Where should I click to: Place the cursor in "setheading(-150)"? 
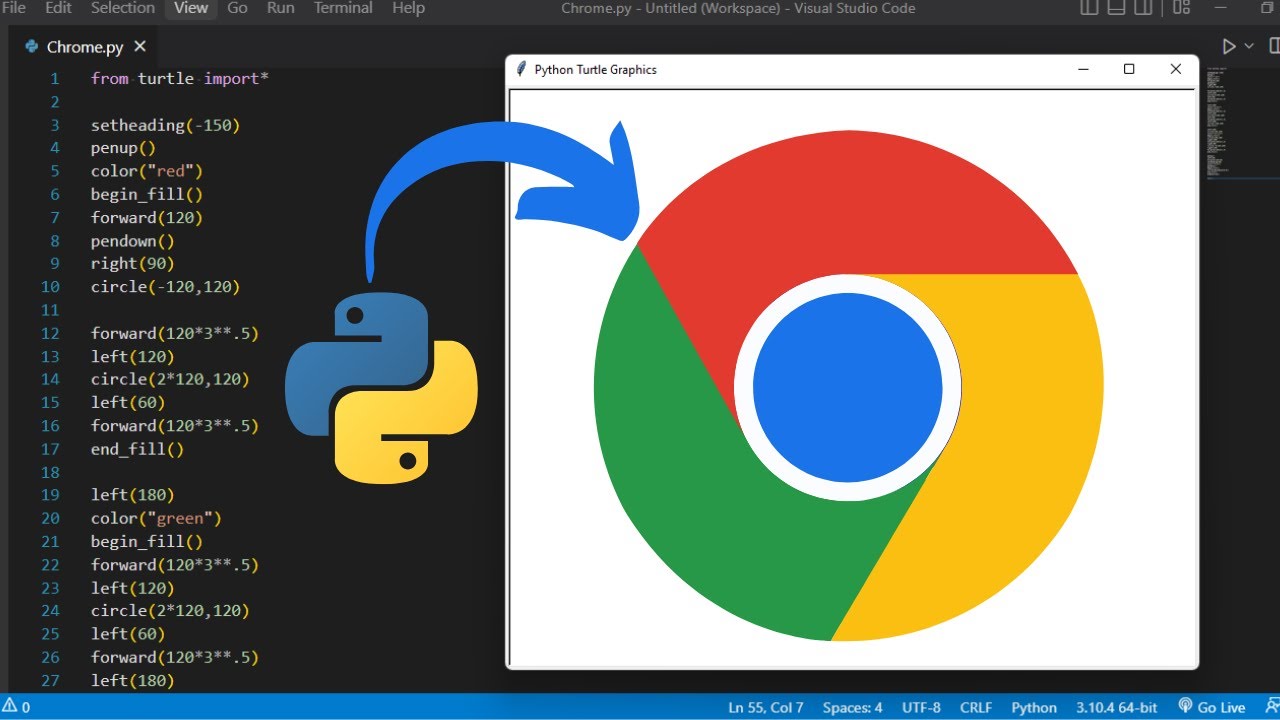tap(165, 125)
